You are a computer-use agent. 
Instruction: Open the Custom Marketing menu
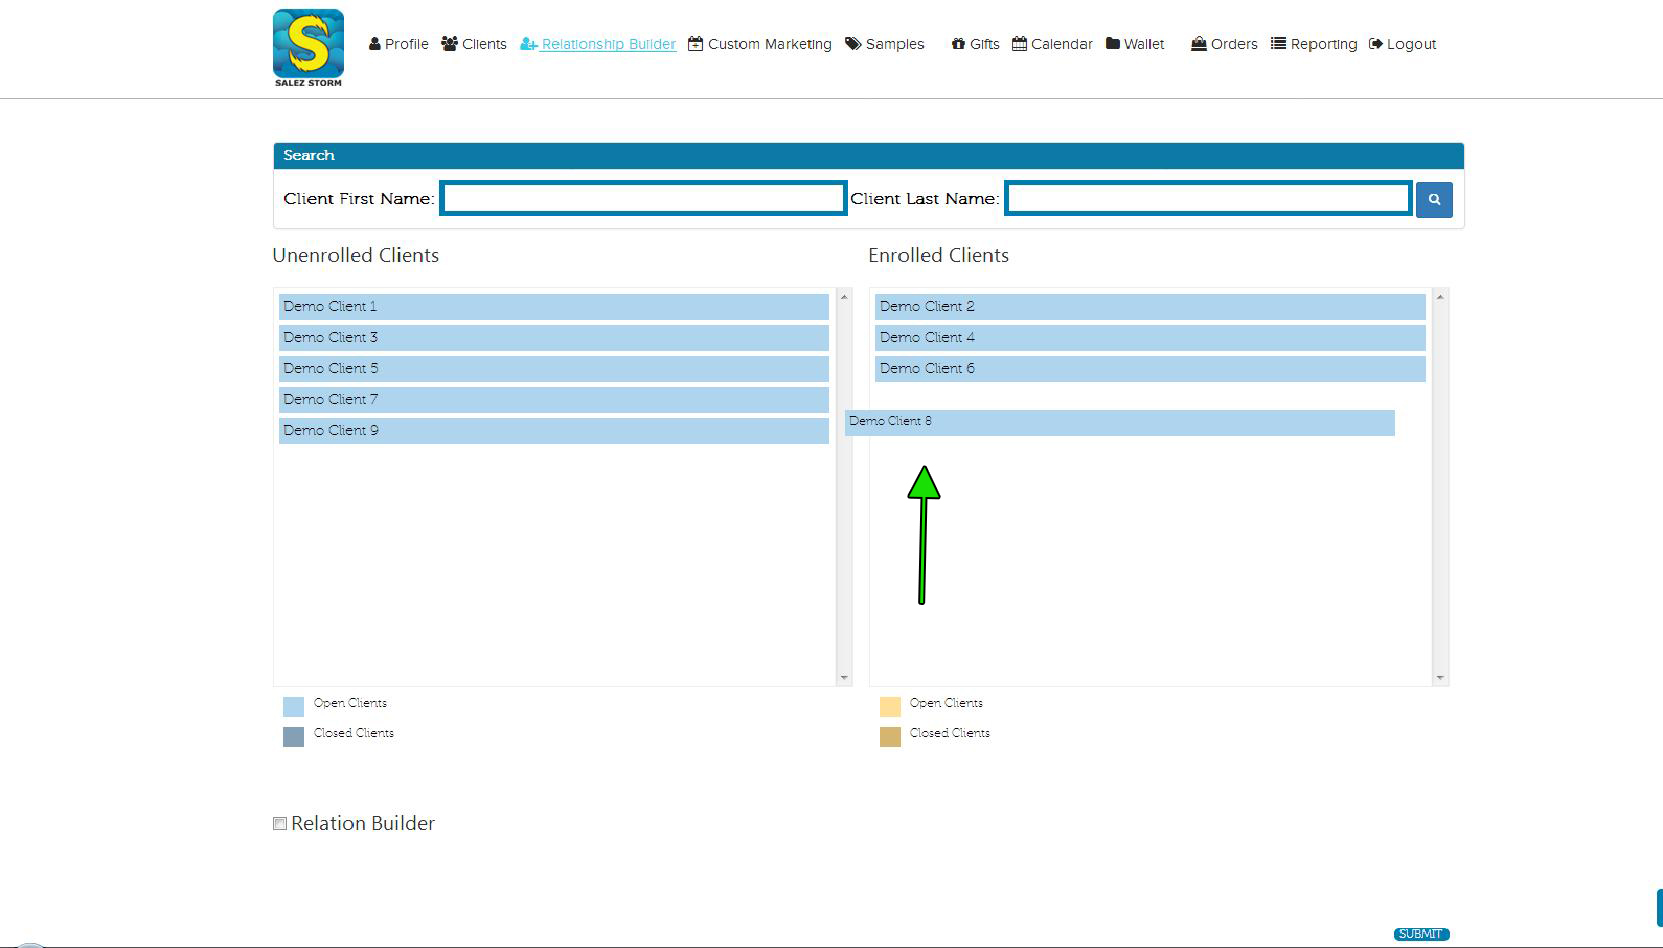pyautogui.click(x=768, y=44)
